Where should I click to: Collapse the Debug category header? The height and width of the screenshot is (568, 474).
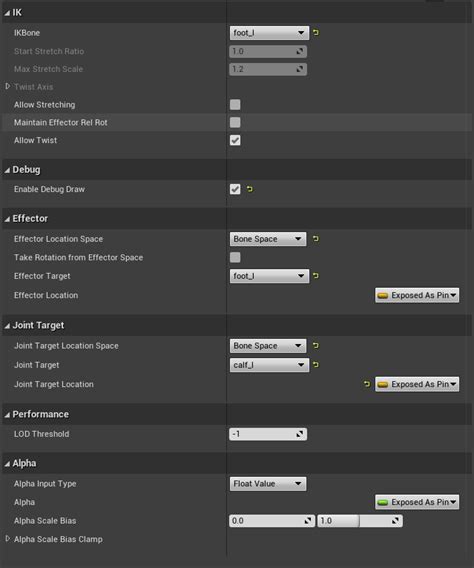click(7, 170)
